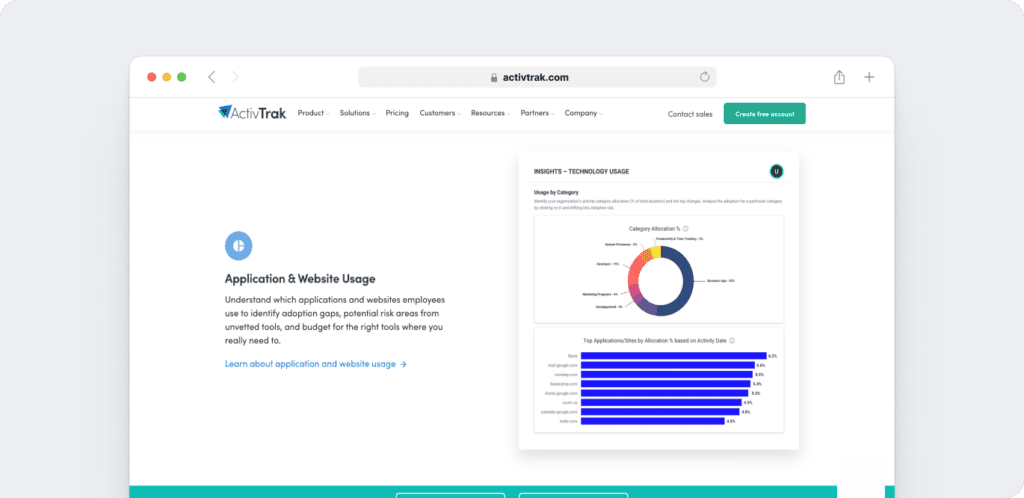This screenshot has width=1024, height=498.
Task: Click the blue pie chart icon
Action: pyautogui.click(x=238, y=245)
